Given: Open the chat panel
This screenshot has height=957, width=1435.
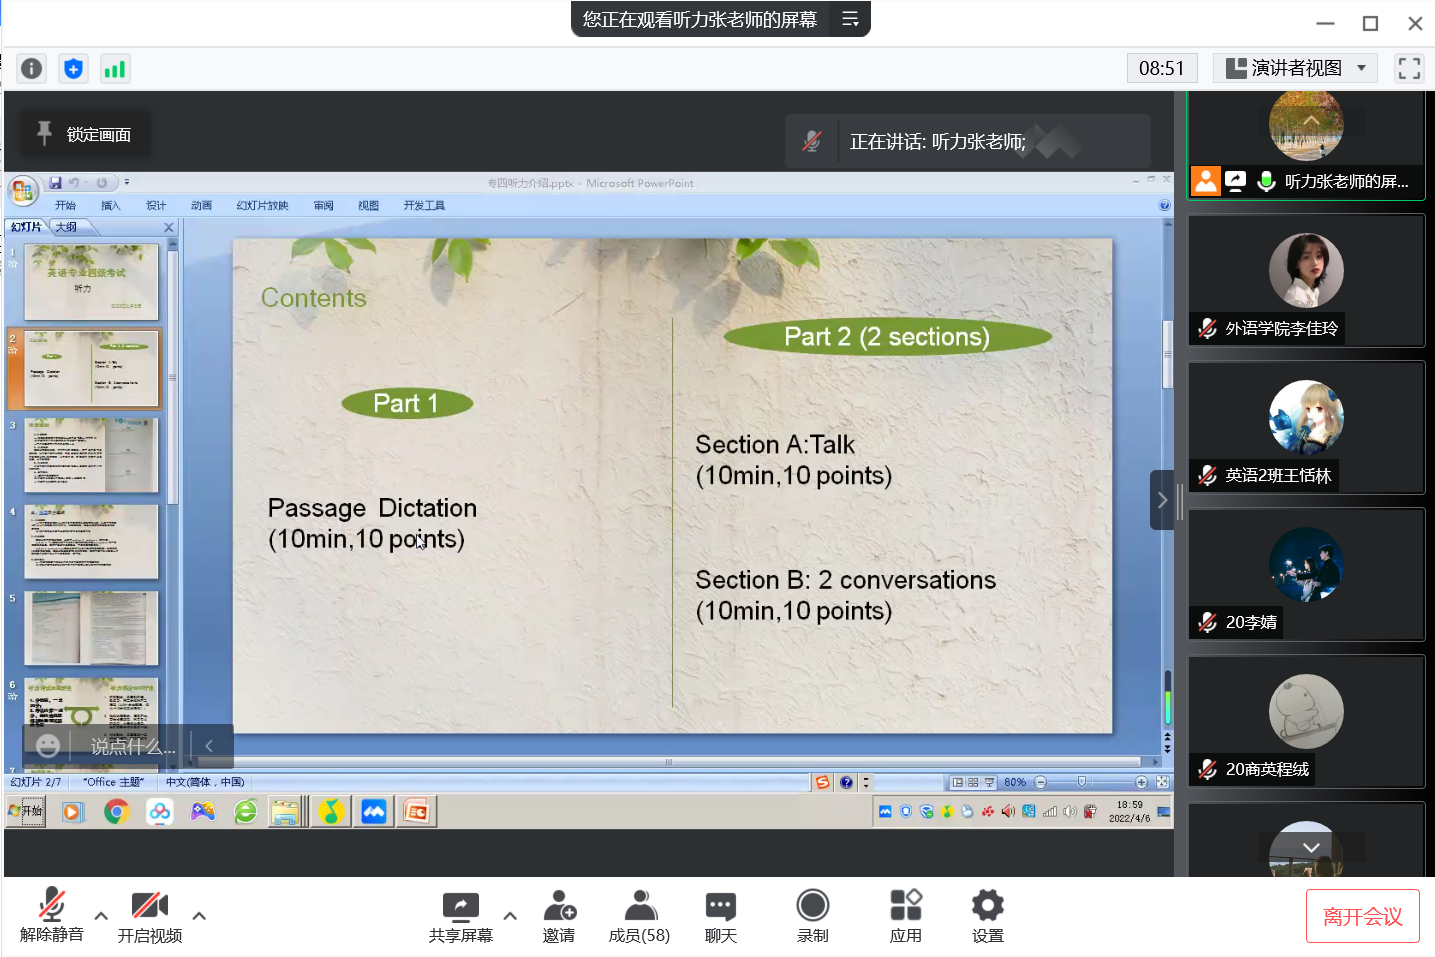Looking at the screenshot, I should coord(720,916).
